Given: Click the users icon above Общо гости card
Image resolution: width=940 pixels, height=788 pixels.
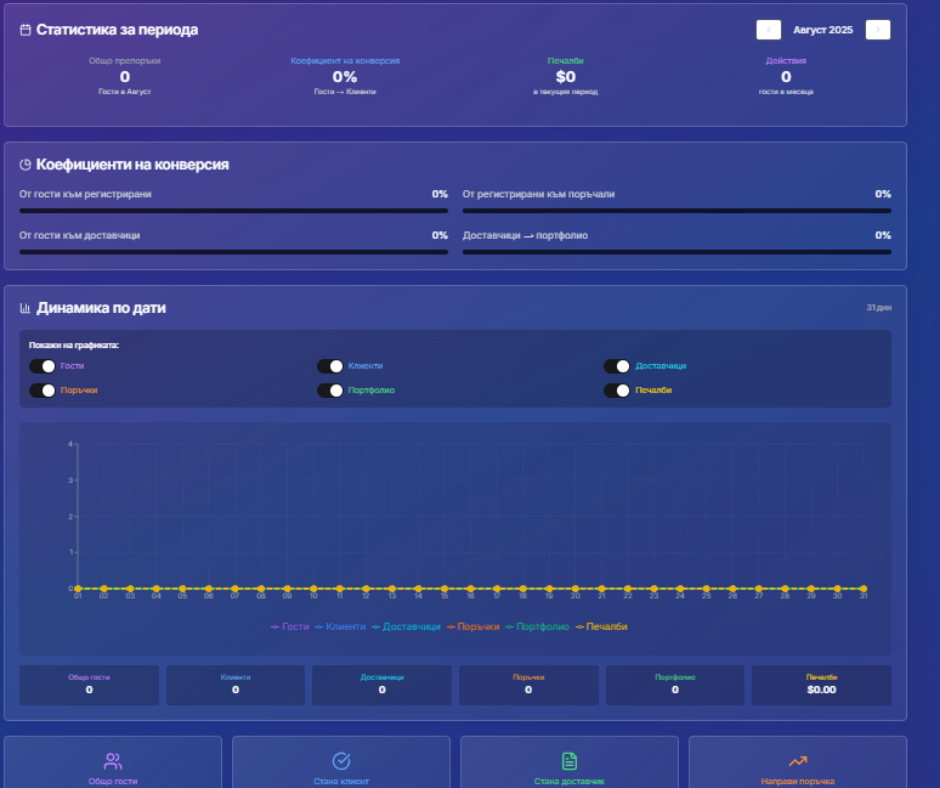Looking at the screenshot, I should [113, 762].
